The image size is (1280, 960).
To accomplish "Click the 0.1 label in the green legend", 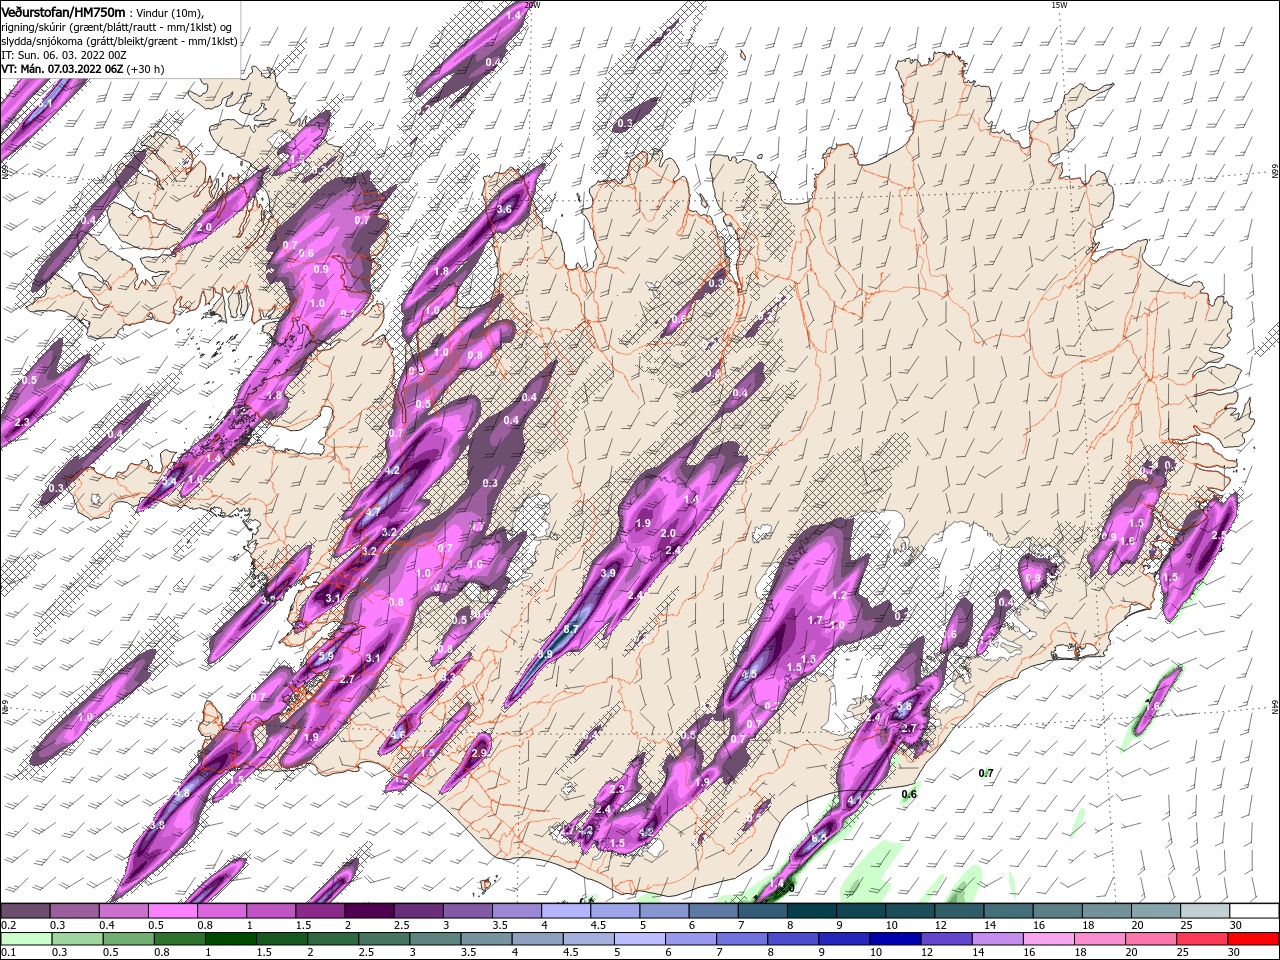I will [x=8, y=953].
